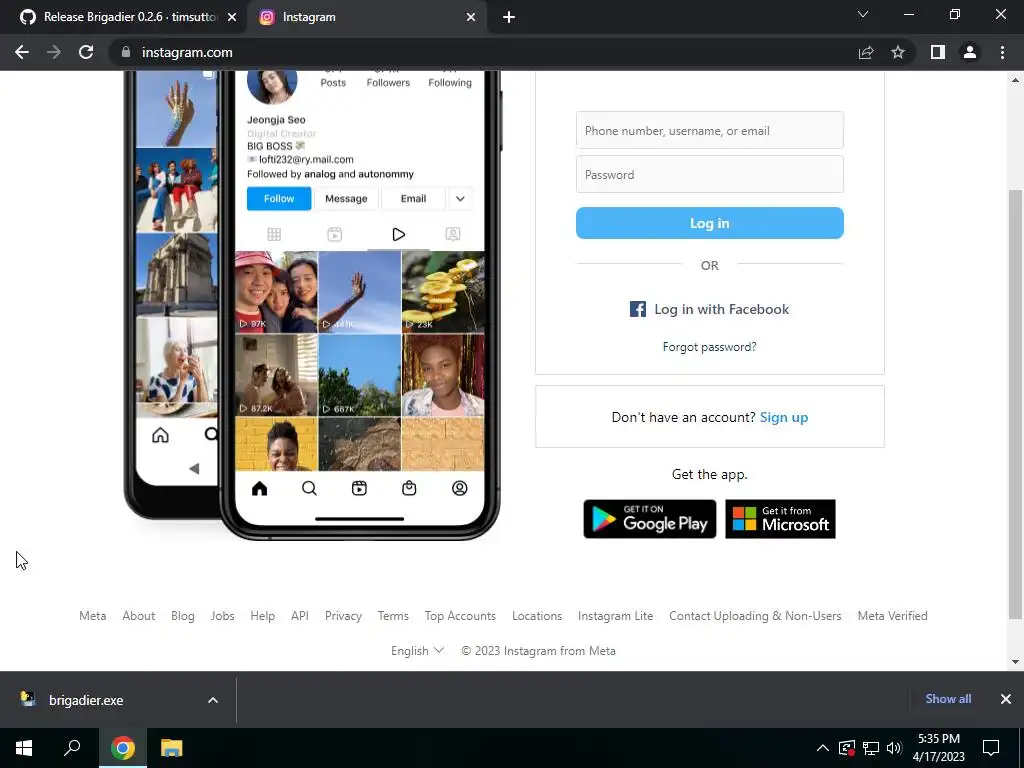1024x768 pixels.
Task: Get the app from Microsoft
Action: point(780,519)
